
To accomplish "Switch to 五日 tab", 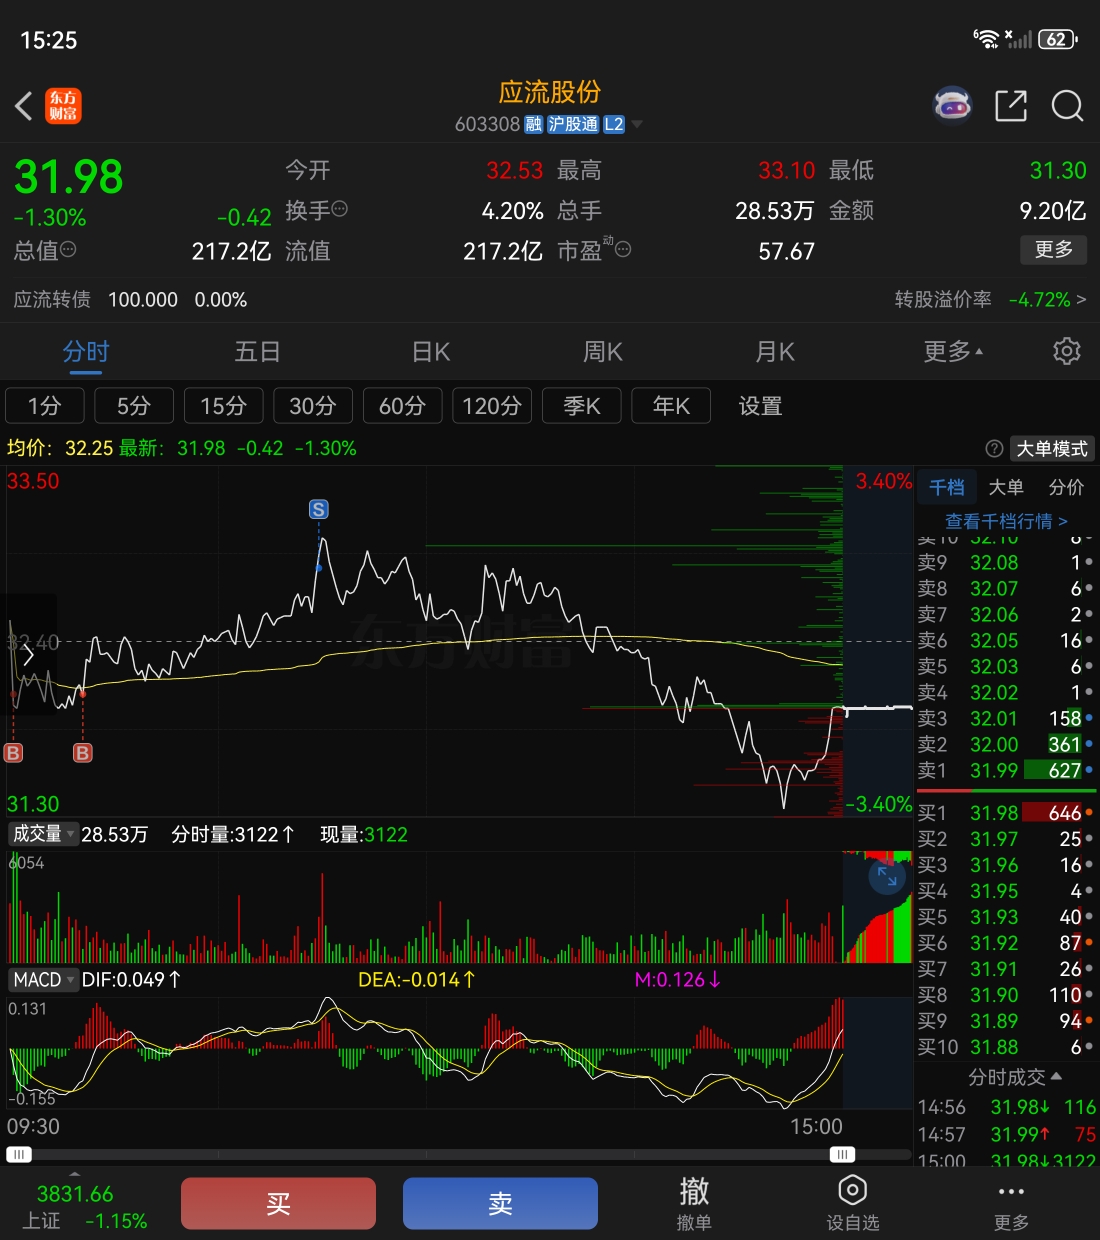I will pos(257,352).
